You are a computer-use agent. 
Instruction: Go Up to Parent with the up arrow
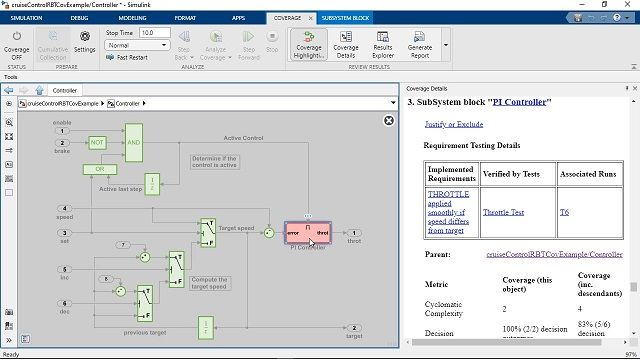click(x=39, y=90)
